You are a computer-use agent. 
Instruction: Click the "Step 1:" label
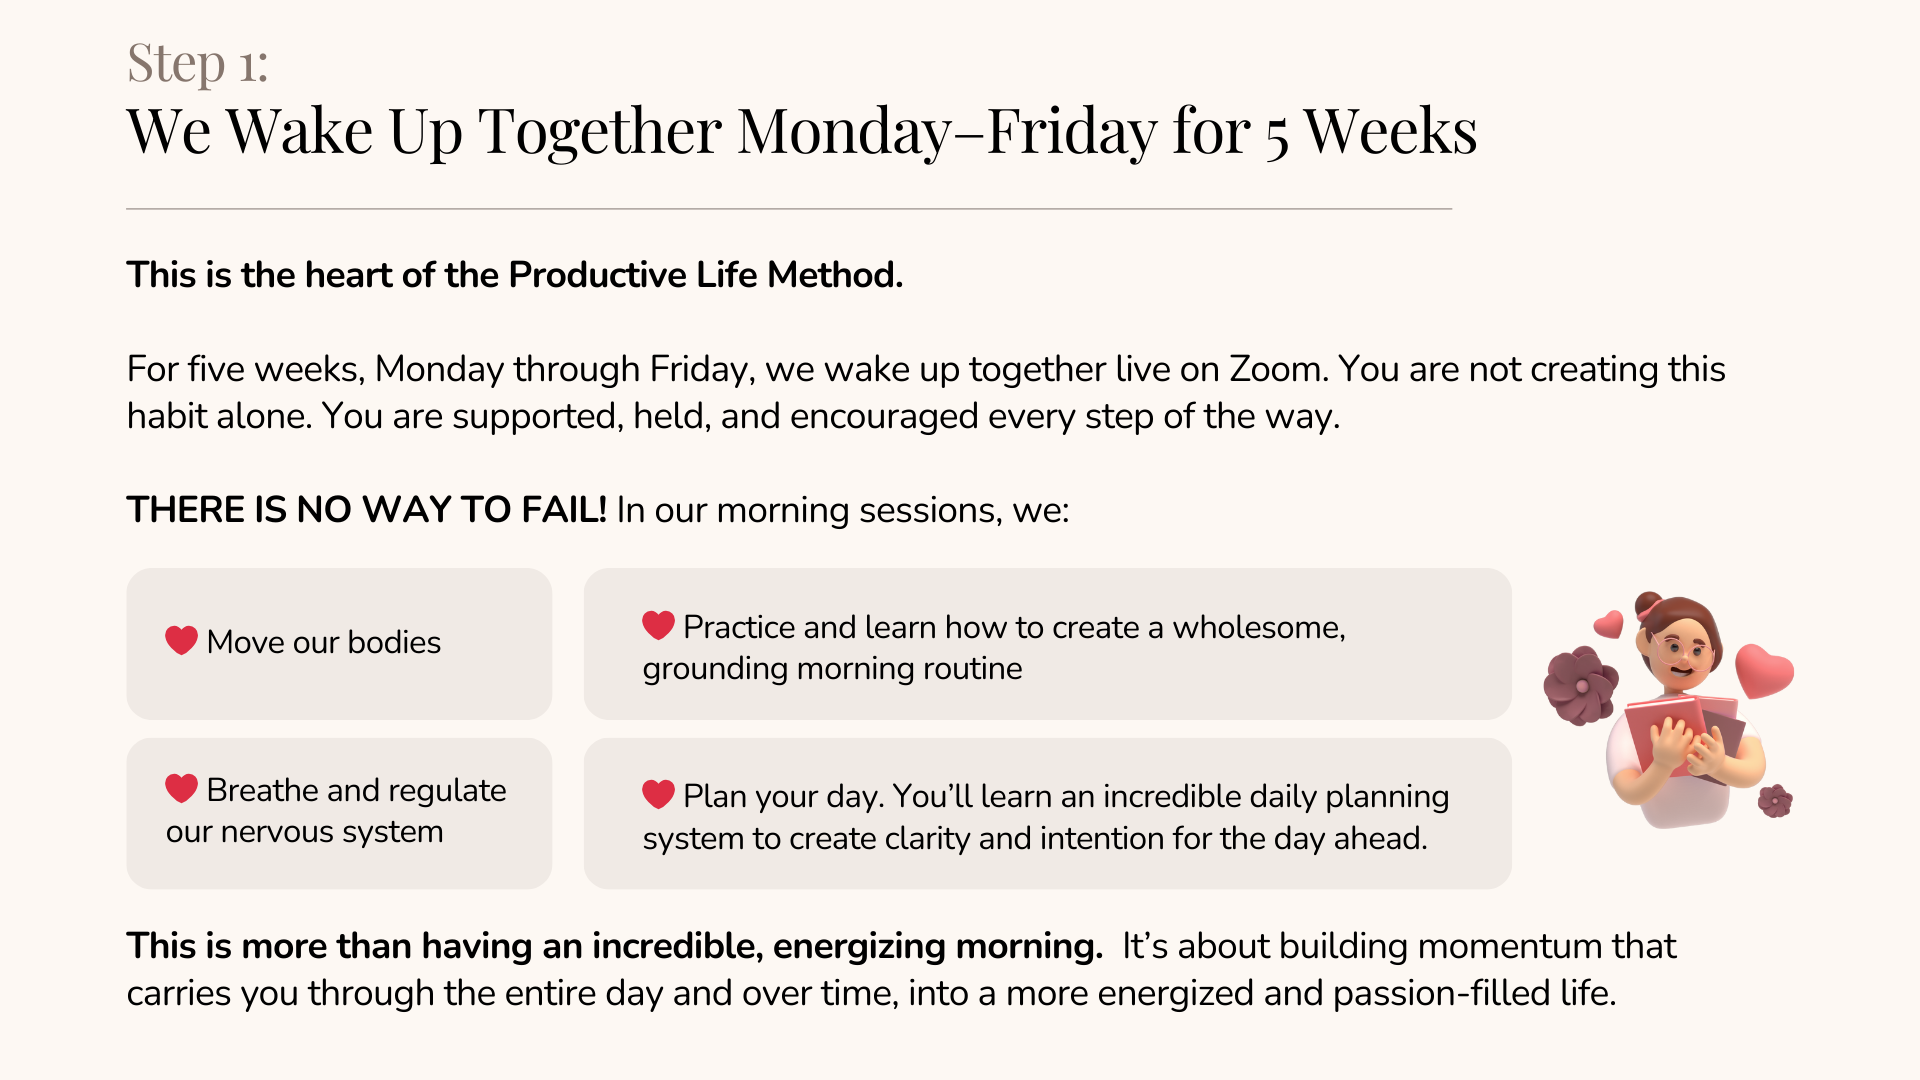coord(198,62)
